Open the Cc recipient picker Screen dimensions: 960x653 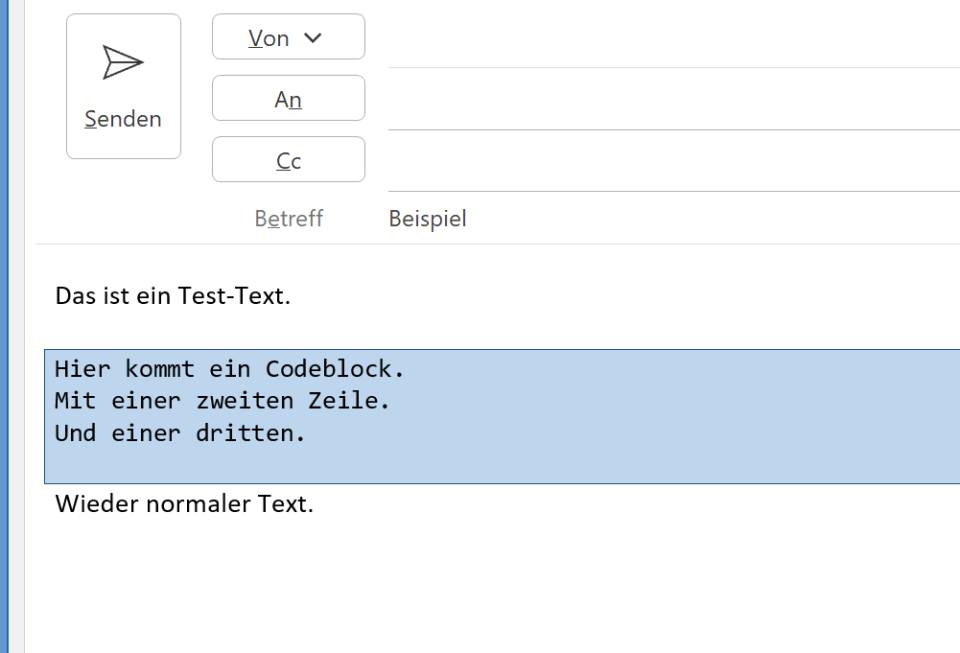(288, 159)
